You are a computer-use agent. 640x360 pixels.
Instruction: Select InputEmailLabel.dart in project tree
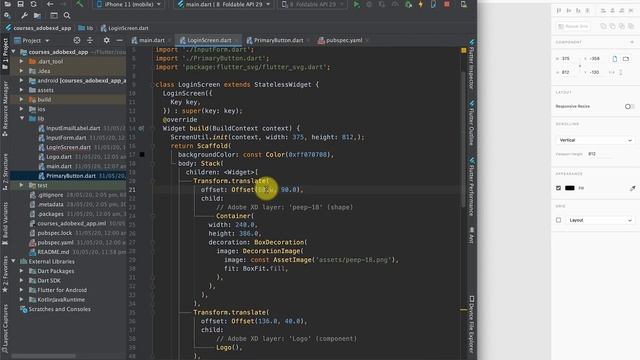73,128
